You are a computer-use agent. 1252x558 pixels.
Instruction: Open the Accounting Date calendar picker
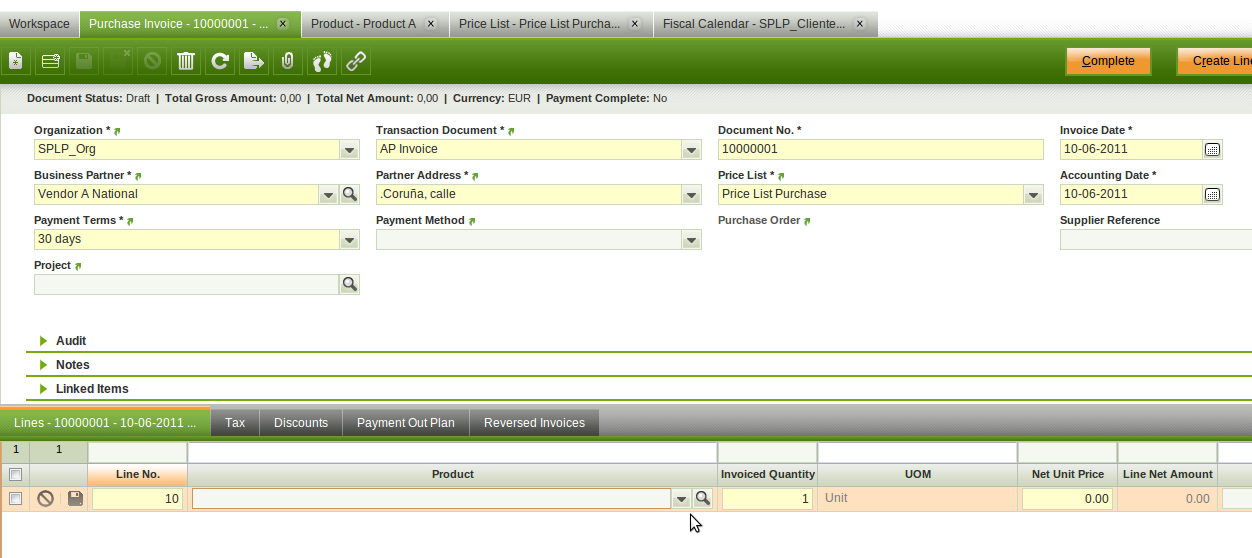(x=1212, y=194)
